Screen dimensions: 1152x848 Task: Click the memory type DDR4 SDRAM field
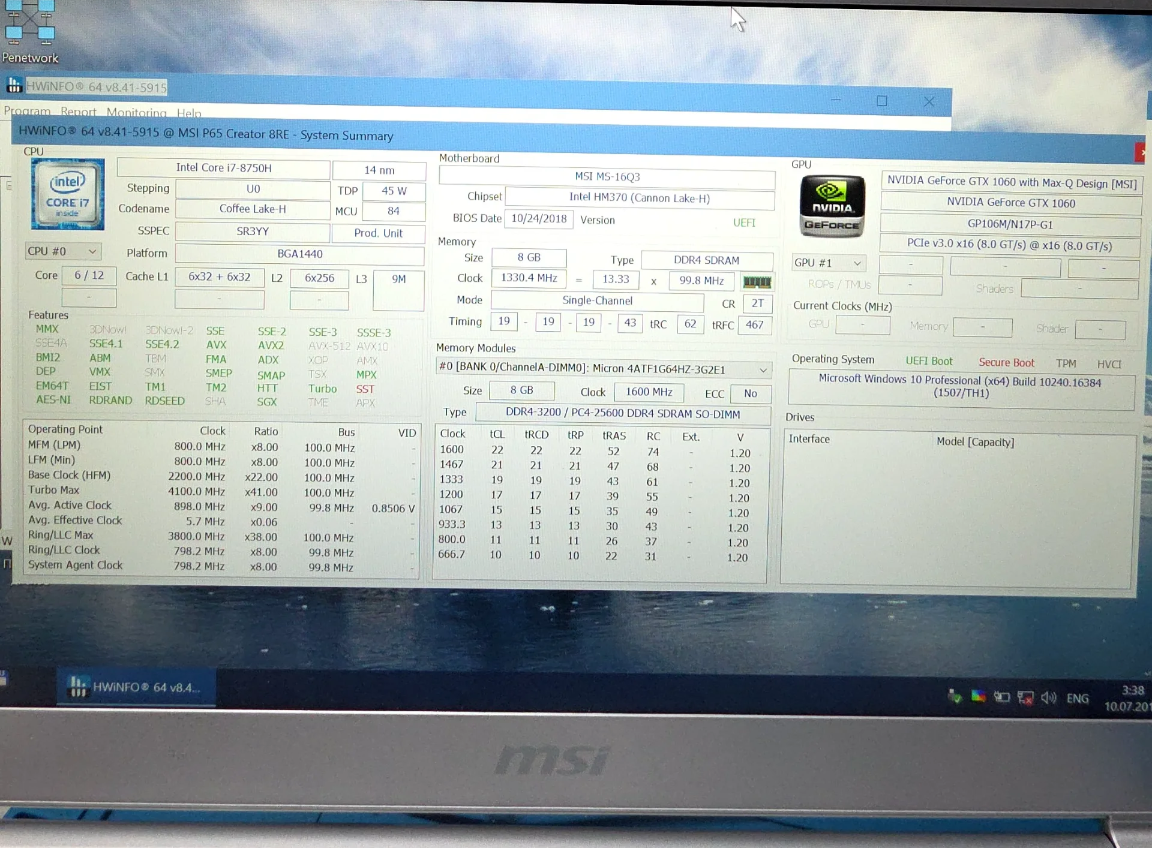[x=707, y=260]
